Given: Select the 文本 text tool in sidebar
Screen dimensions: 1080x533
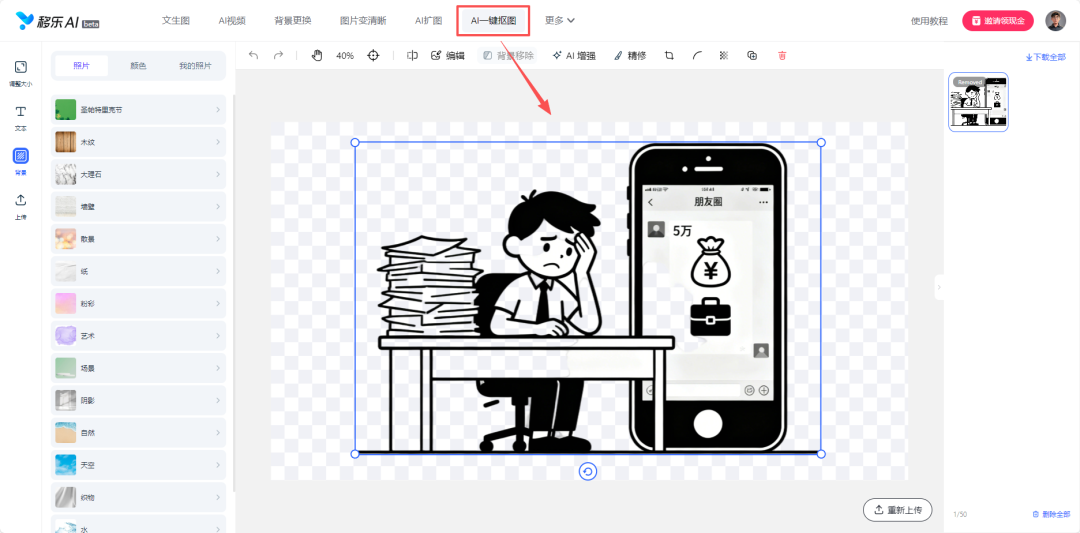Looking at the screenshot, I should [20, 116].
